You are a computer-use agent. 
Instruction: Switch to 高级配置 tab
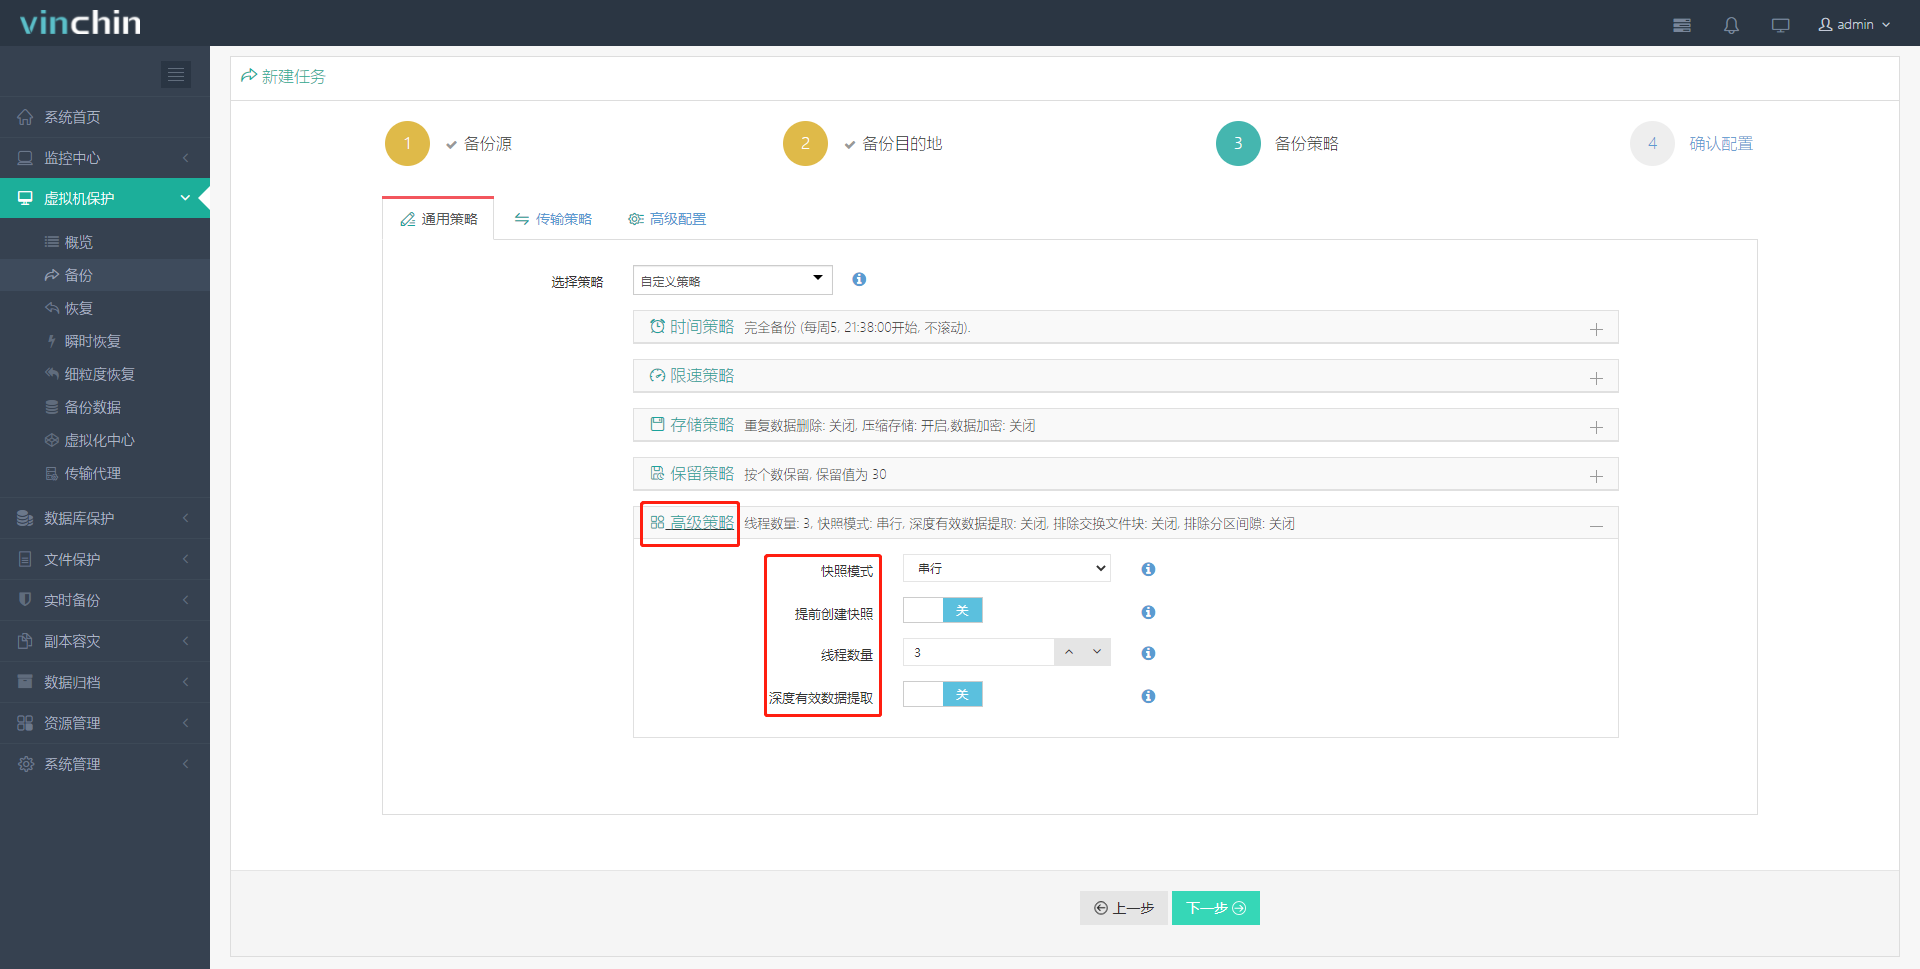click(667, 219)
